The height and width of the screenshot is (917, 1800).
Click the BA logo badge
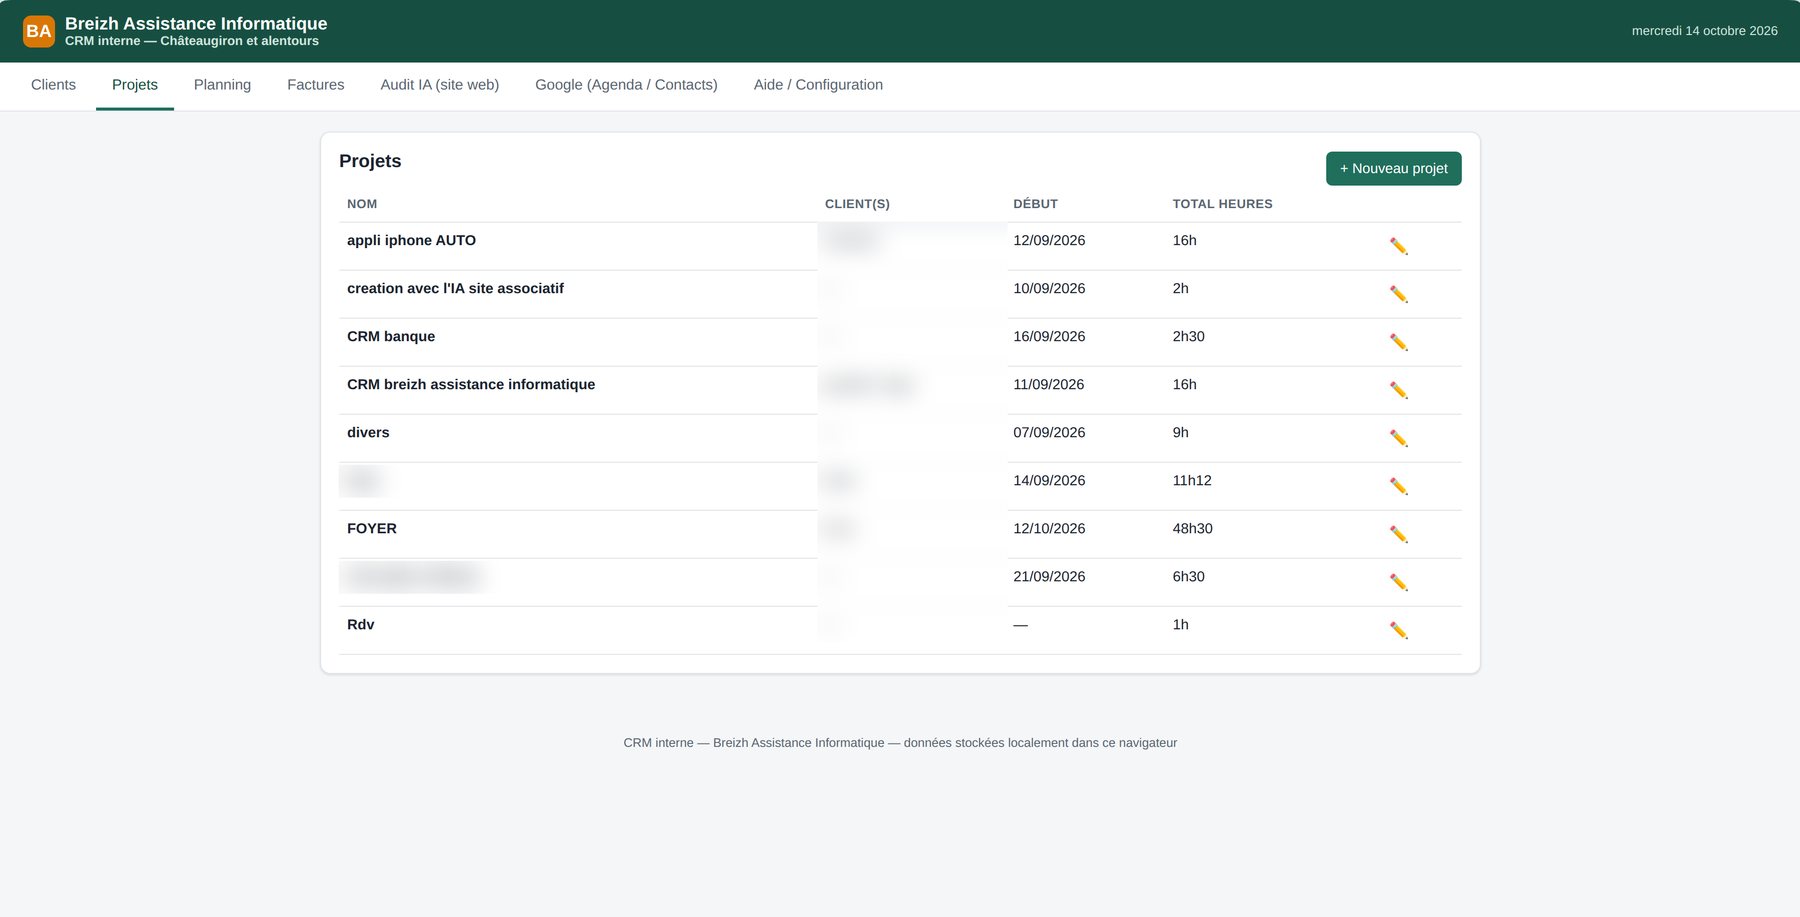click(x=39, y=31)
